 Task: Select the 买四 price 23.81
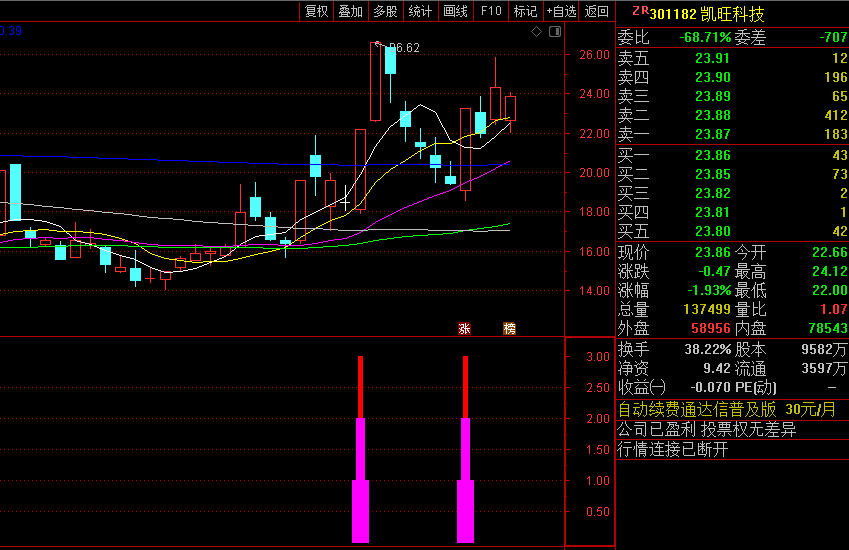pyautogui.click(x=713, y=212)
